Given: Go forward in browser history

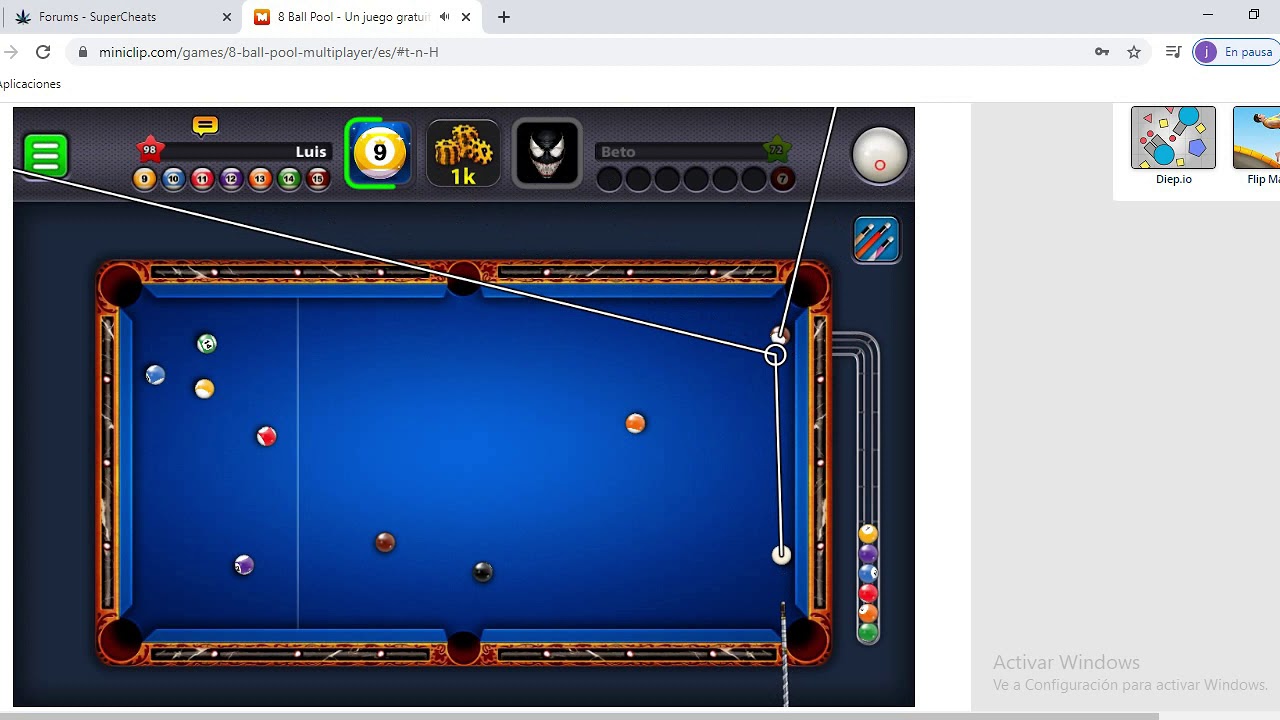Looking at the screenshot, I should pyautogui.click(x=10, y=52).
